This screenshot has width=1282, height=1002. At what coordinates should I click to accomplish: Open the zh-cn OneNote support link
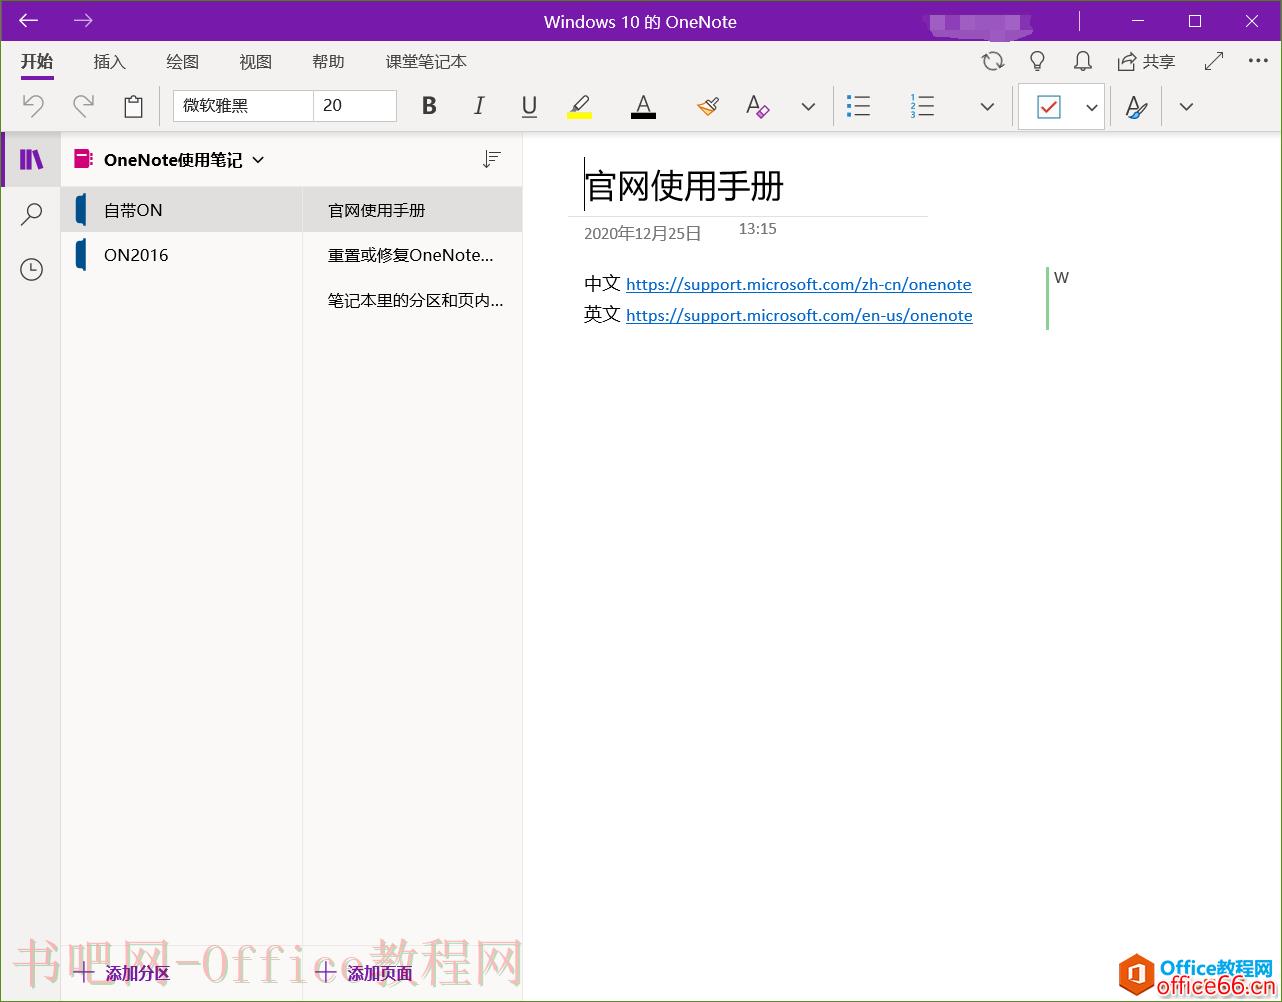coord(799,284)
